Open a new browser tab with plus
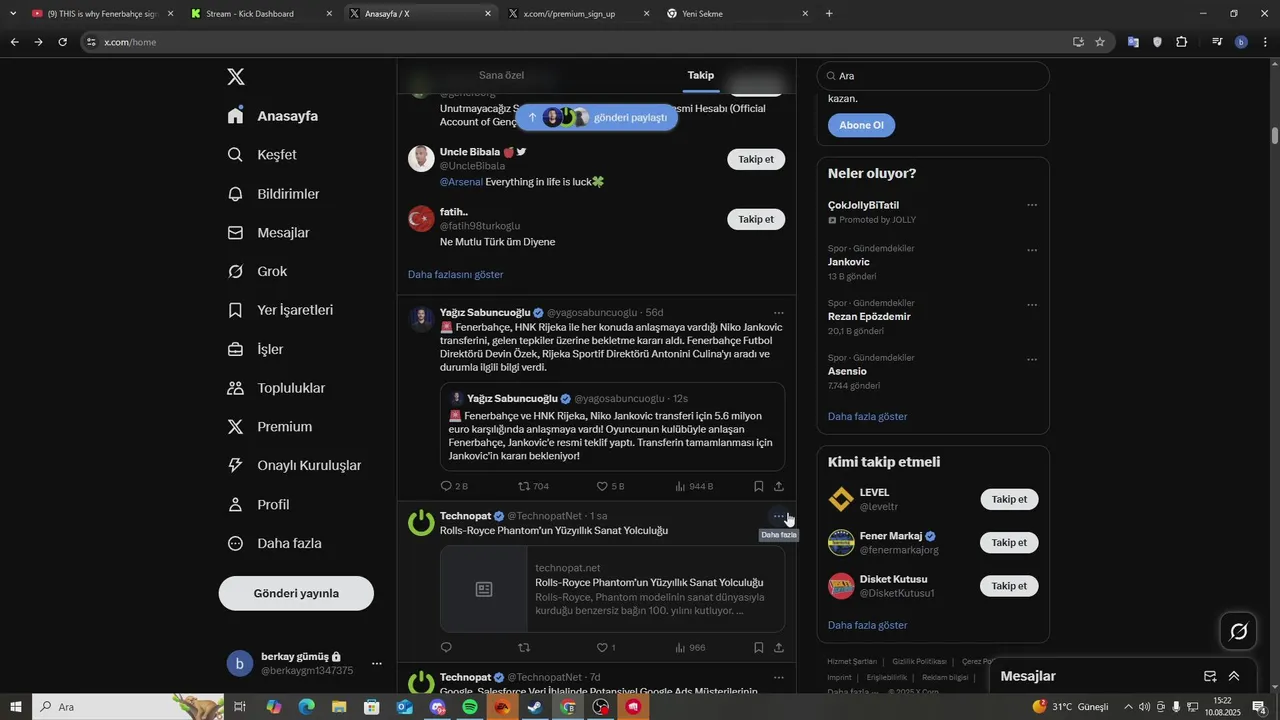The width and height of the screenshot is (1280, 720). tap(829, 14)
